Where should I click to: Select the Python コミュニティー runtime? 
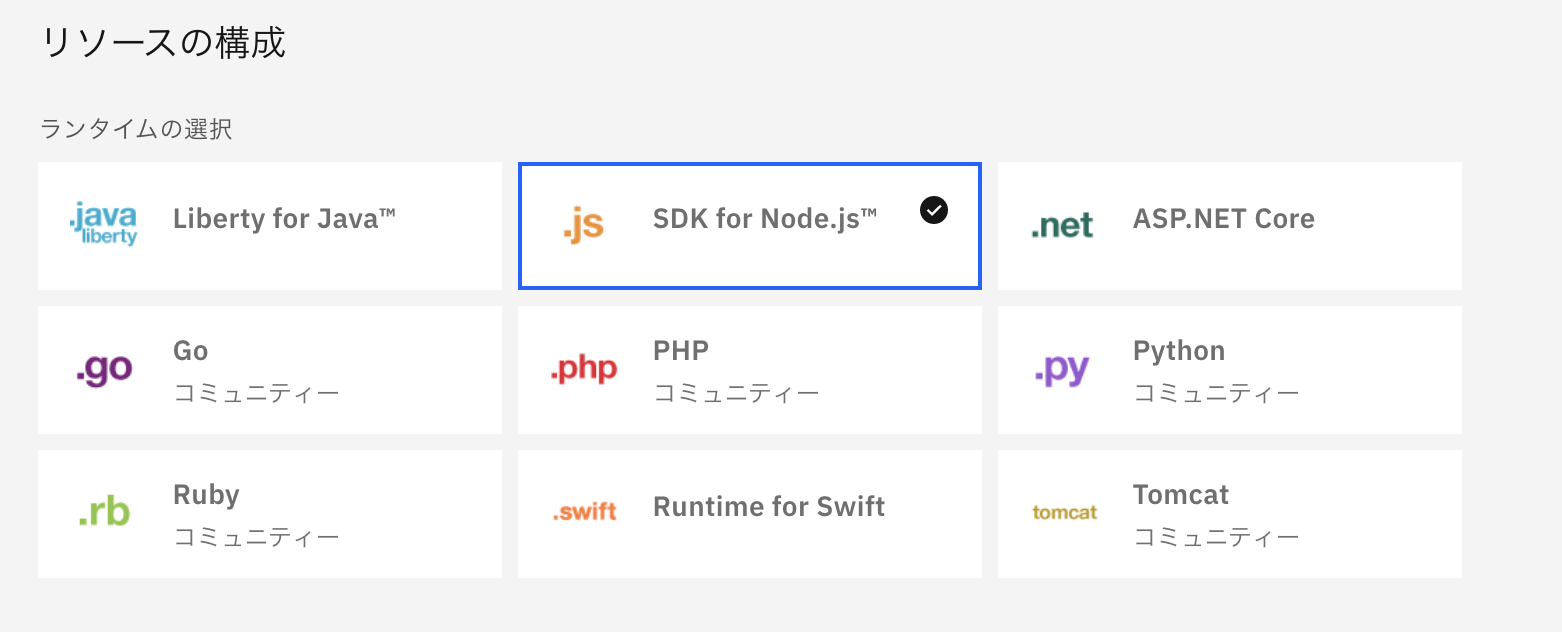1228,370
